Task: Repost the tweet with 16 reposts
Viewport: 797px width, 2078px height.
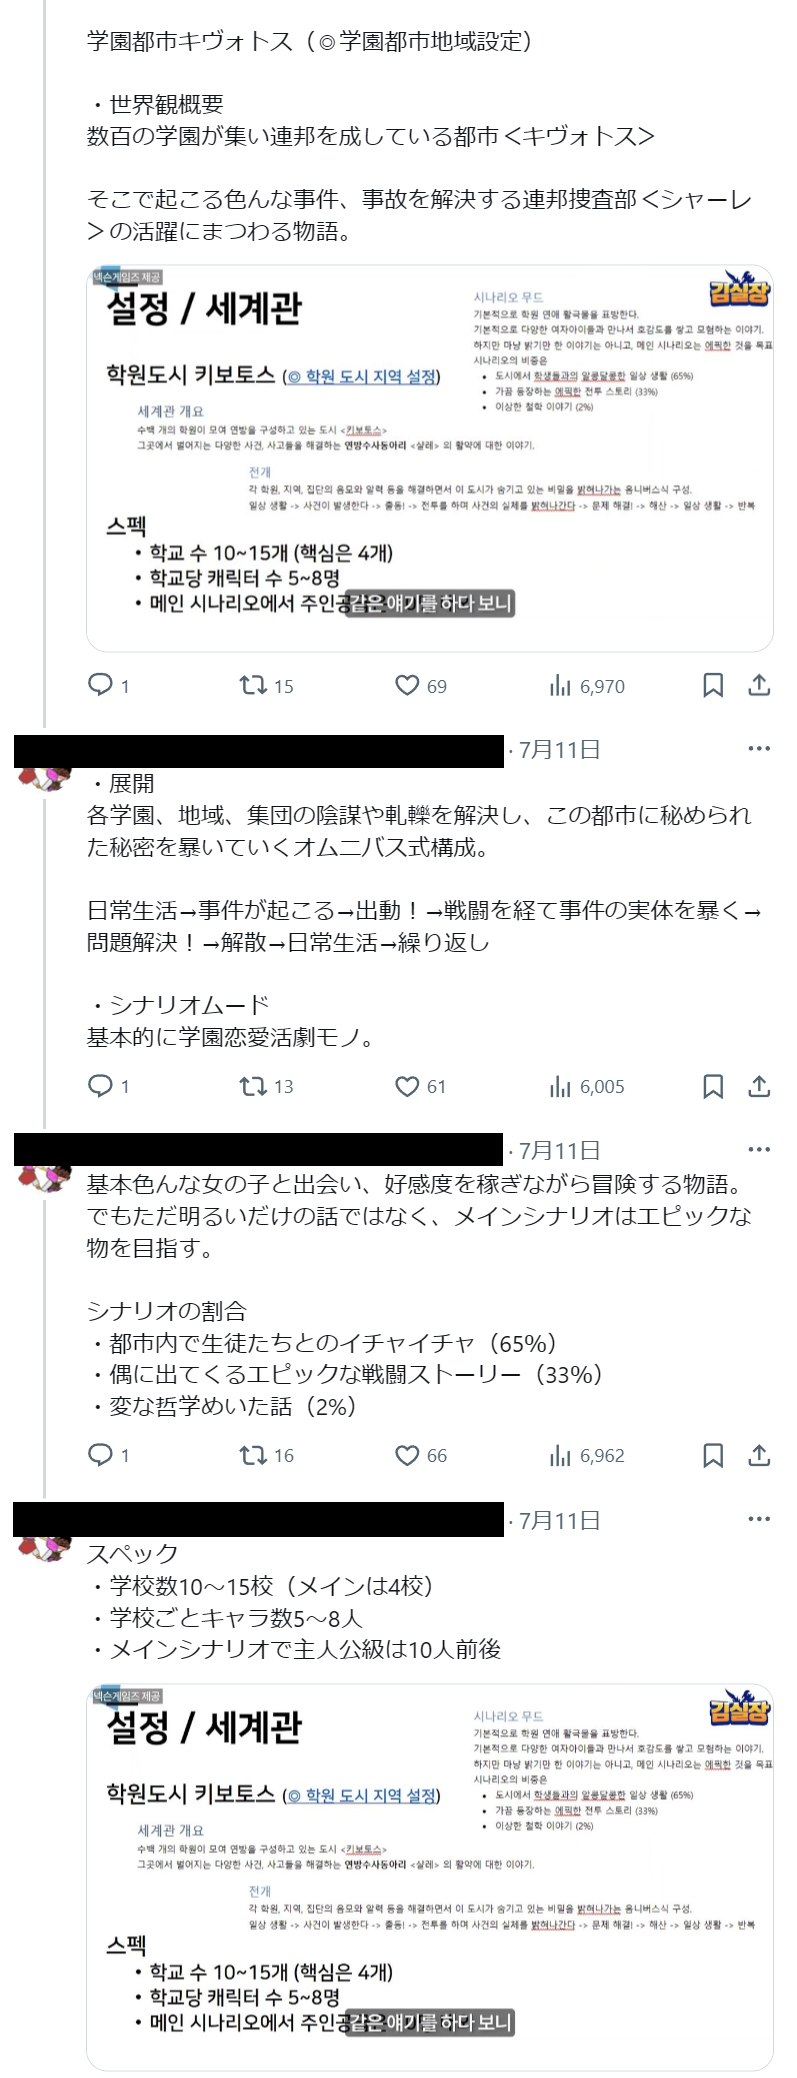Action: click(x=253, y=1455)
